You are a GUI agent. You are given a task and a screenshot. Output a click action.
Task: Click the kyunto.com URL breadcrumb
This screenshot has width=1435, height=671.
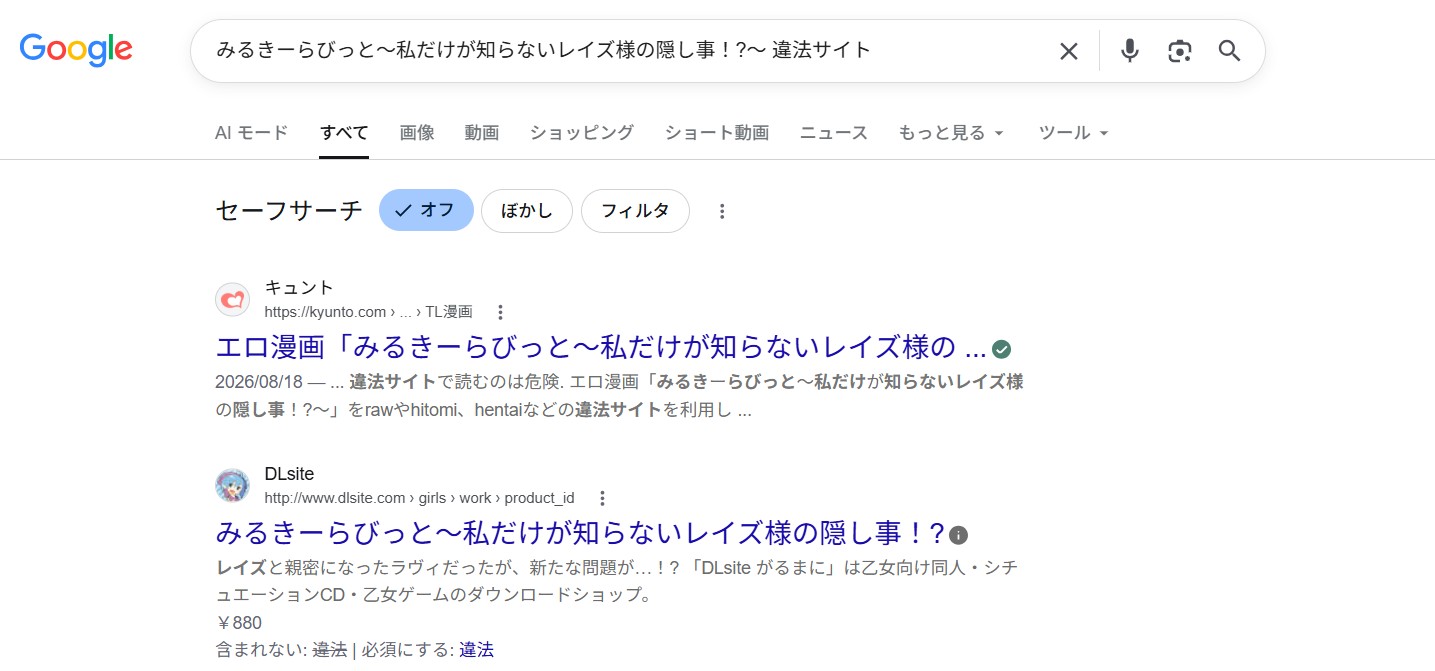368,312
